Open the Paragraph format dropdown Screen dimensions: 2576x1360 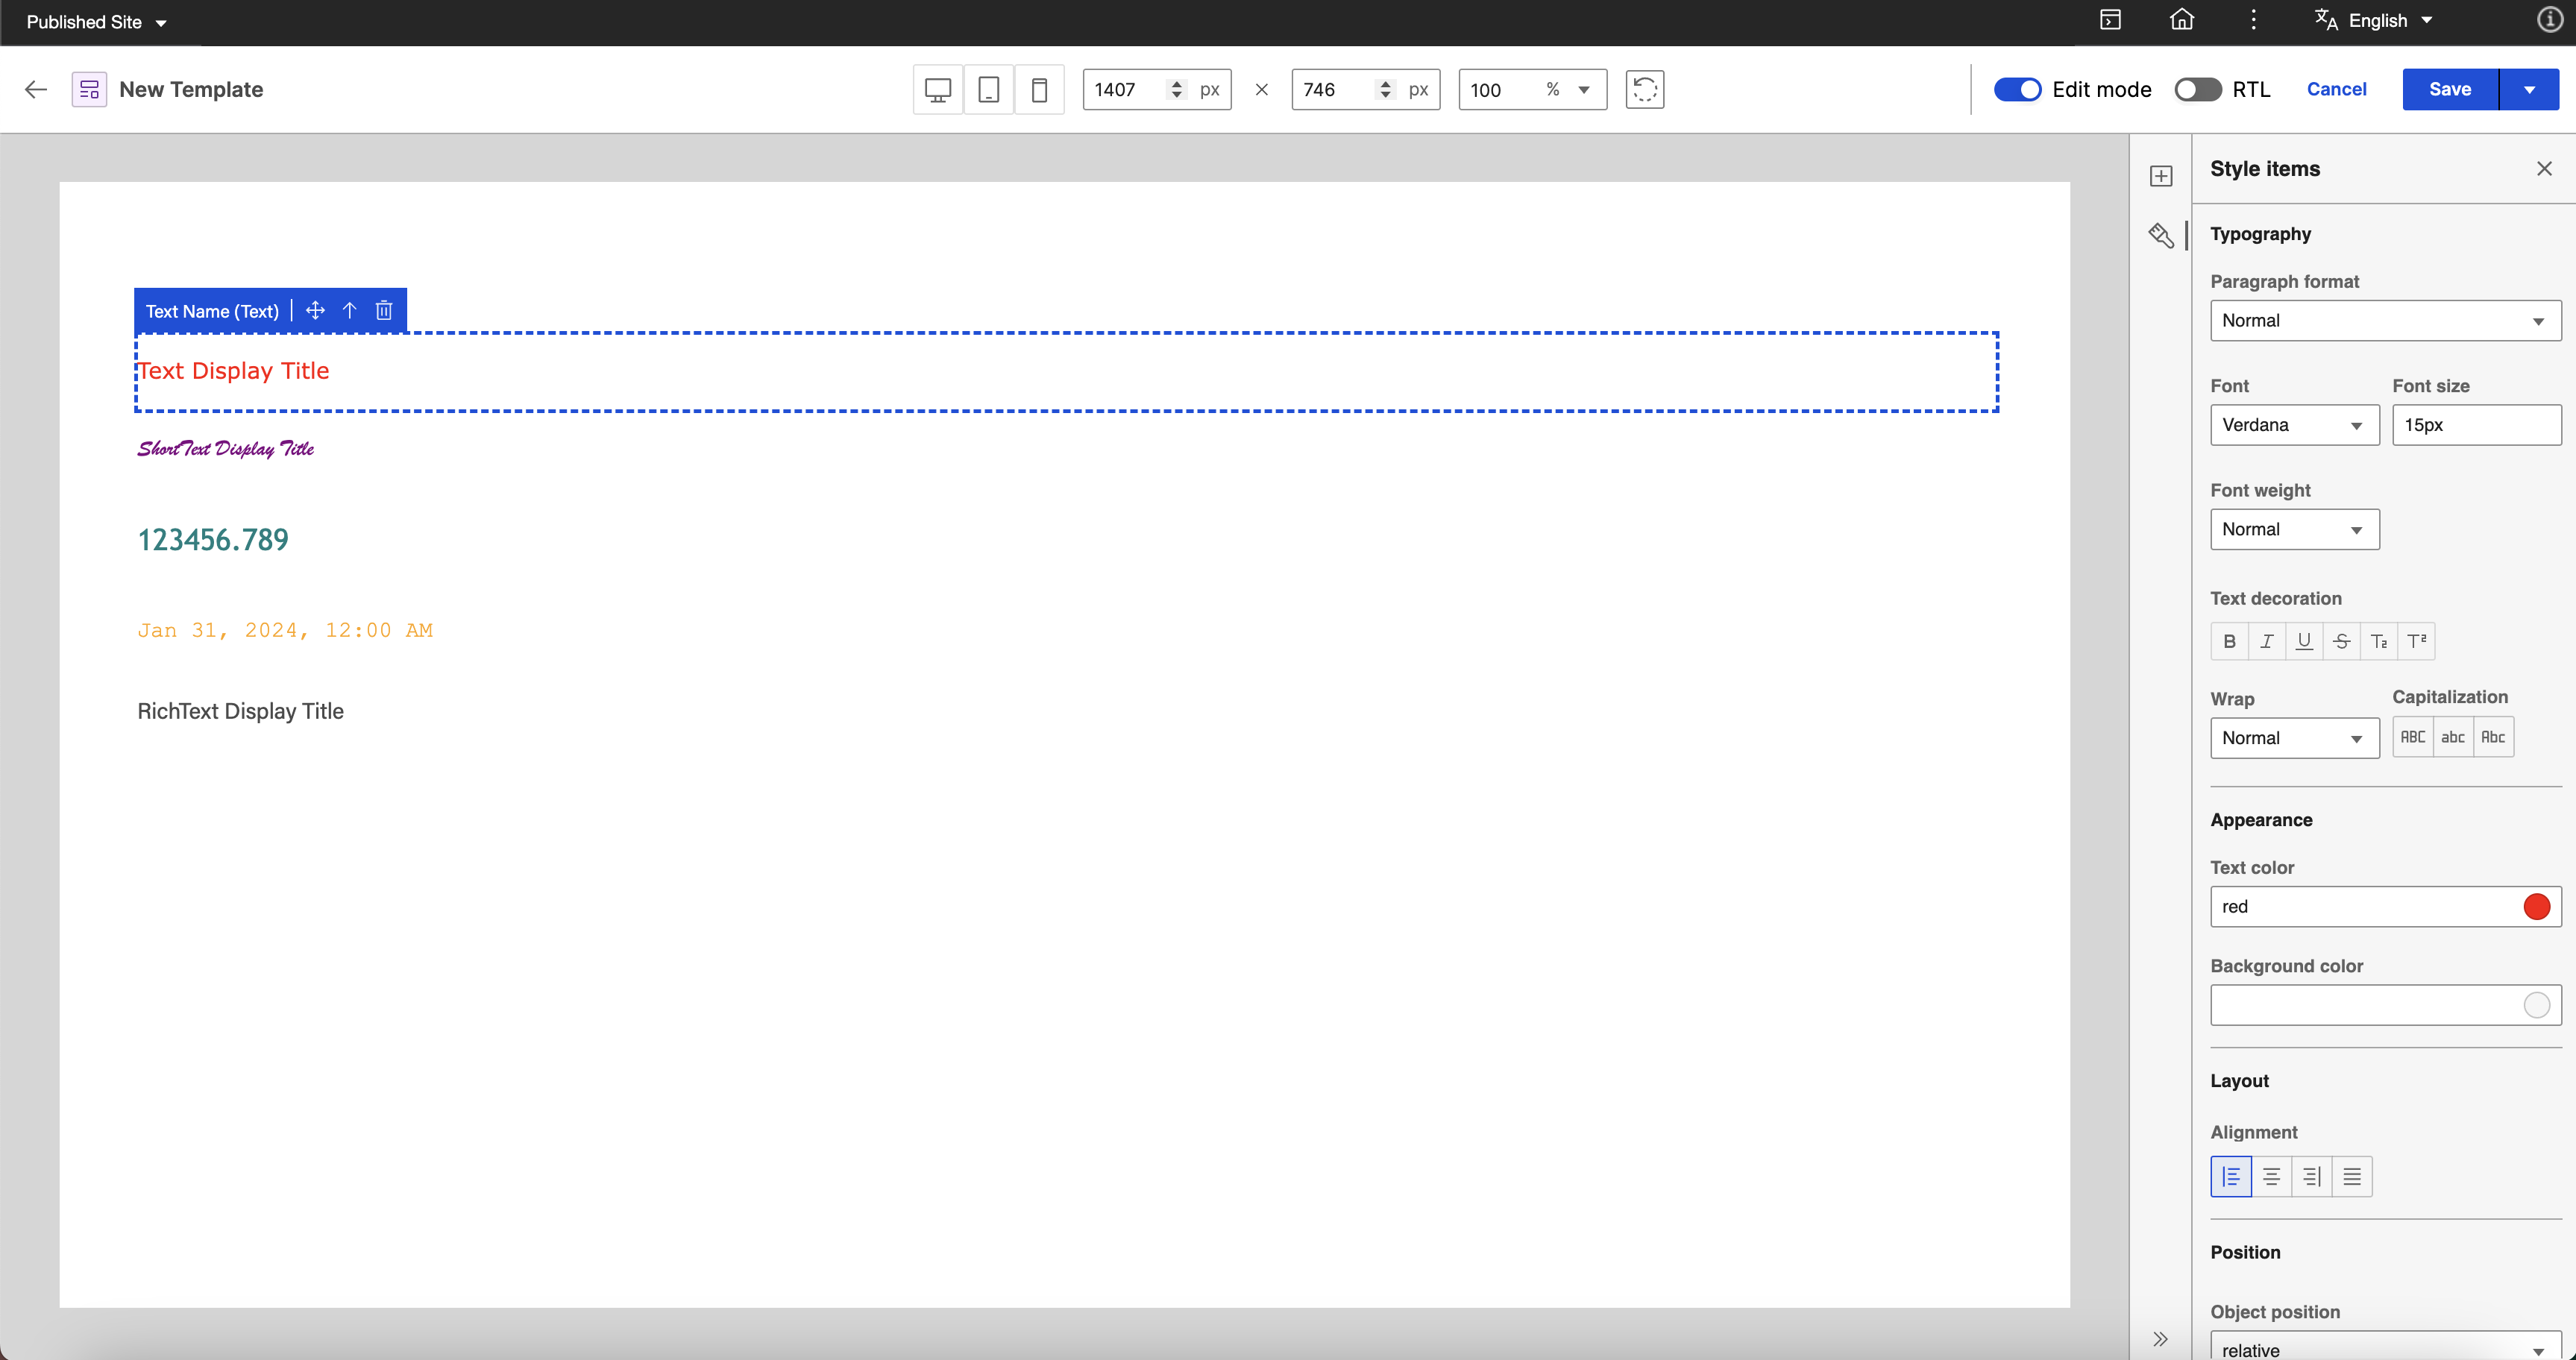click(x=2385, y=321)
